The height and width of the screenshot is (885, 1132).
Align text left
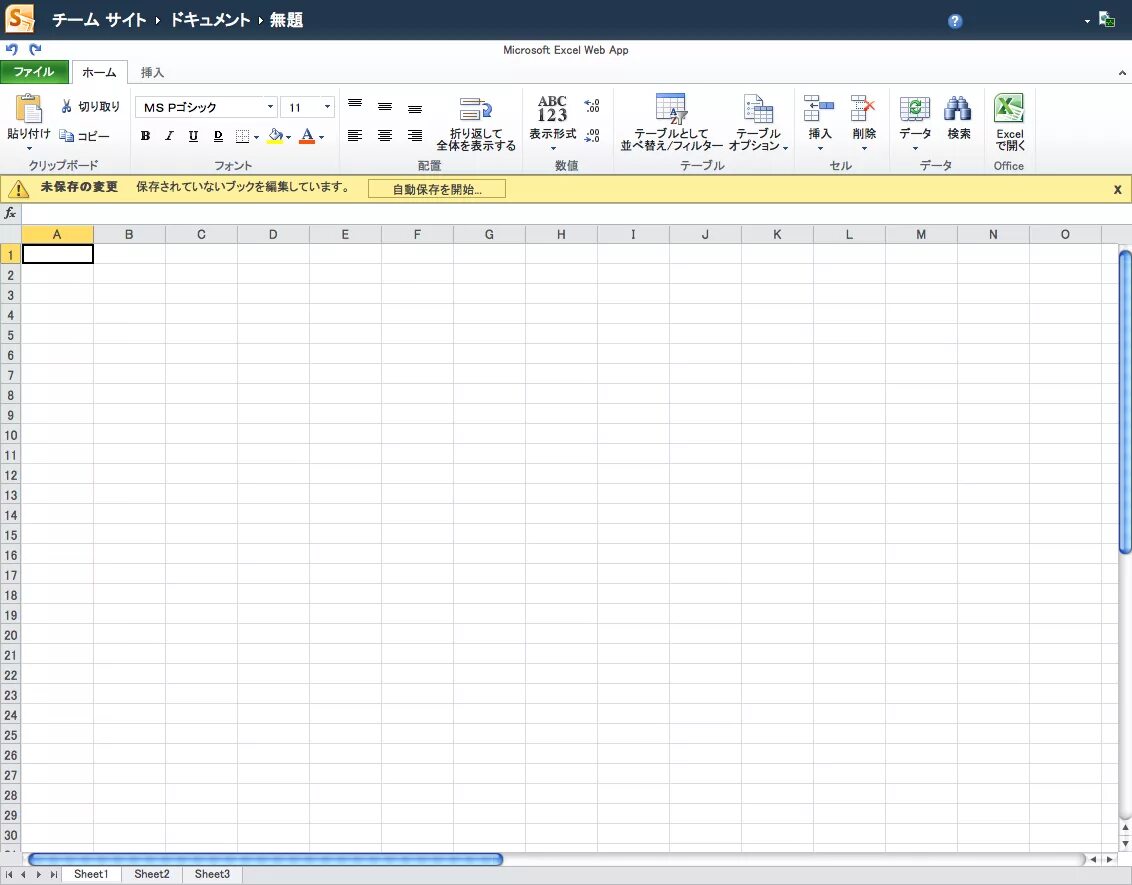pos(354,136)
